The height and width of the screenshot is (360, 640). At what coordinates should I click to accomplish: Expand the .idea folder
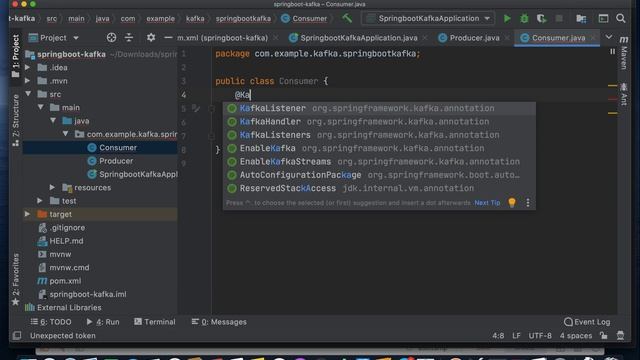(x=27, y=67)
